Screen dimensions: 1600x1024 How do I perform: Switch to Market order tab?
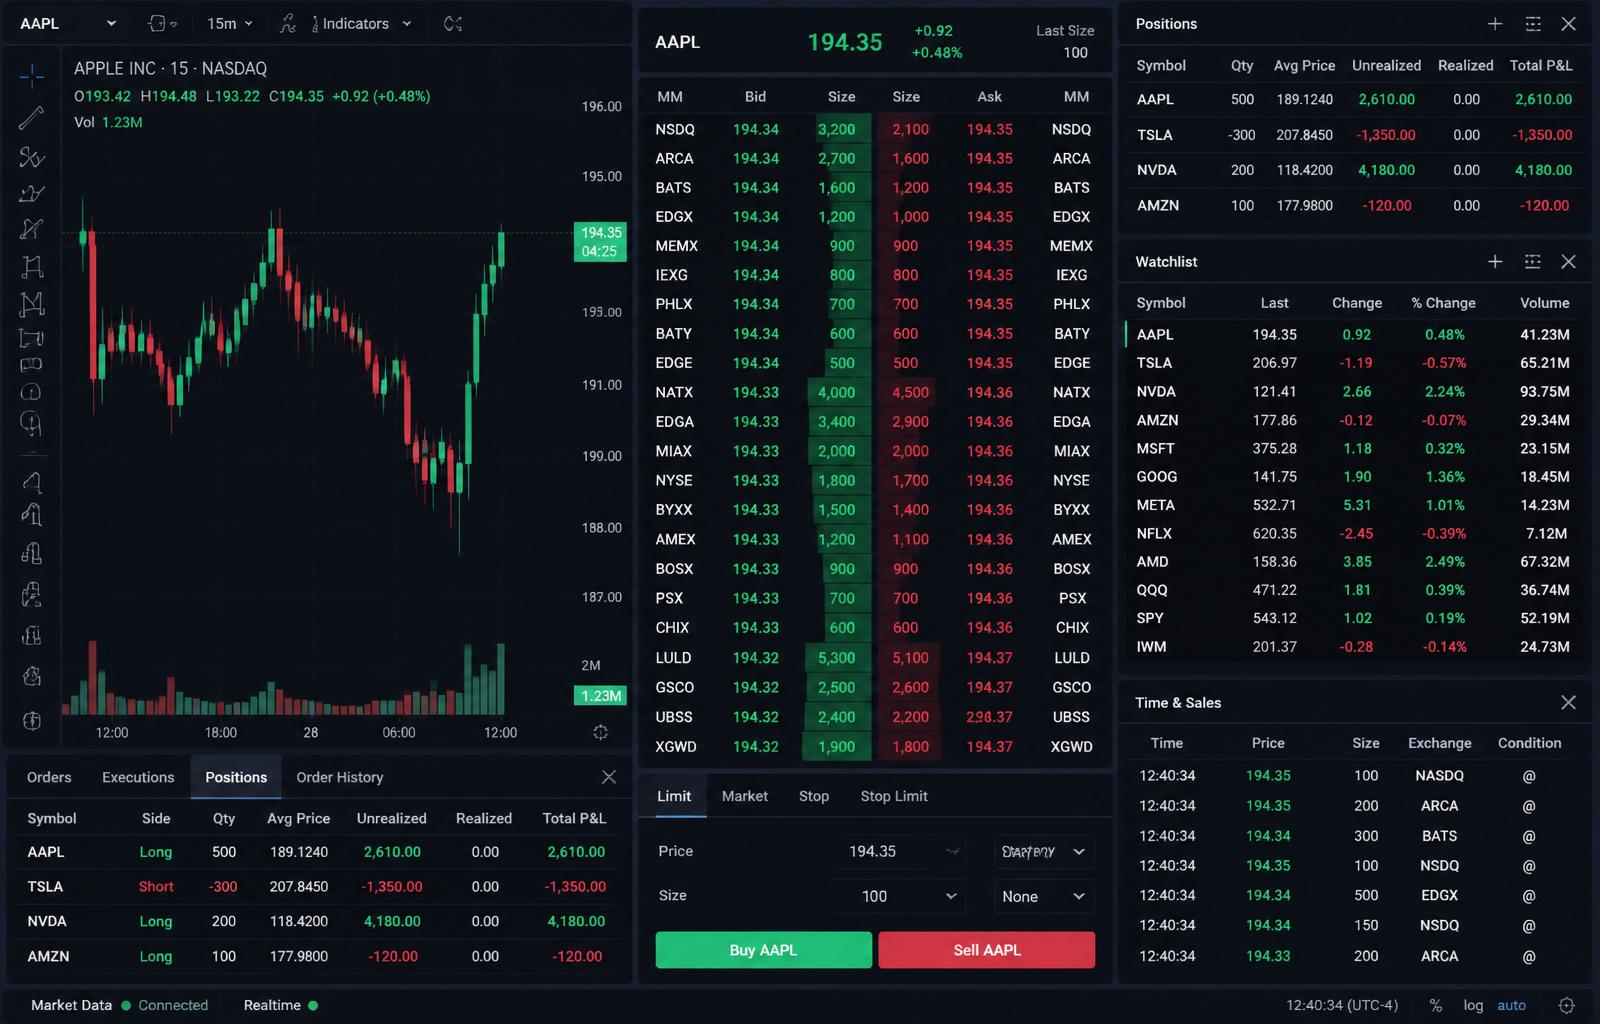pos(745,796)
